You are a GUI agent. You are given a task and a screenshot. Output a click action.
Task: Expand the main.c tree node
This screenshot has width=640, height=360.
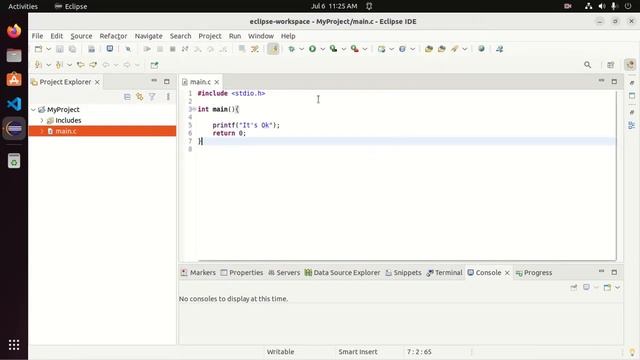42,131
